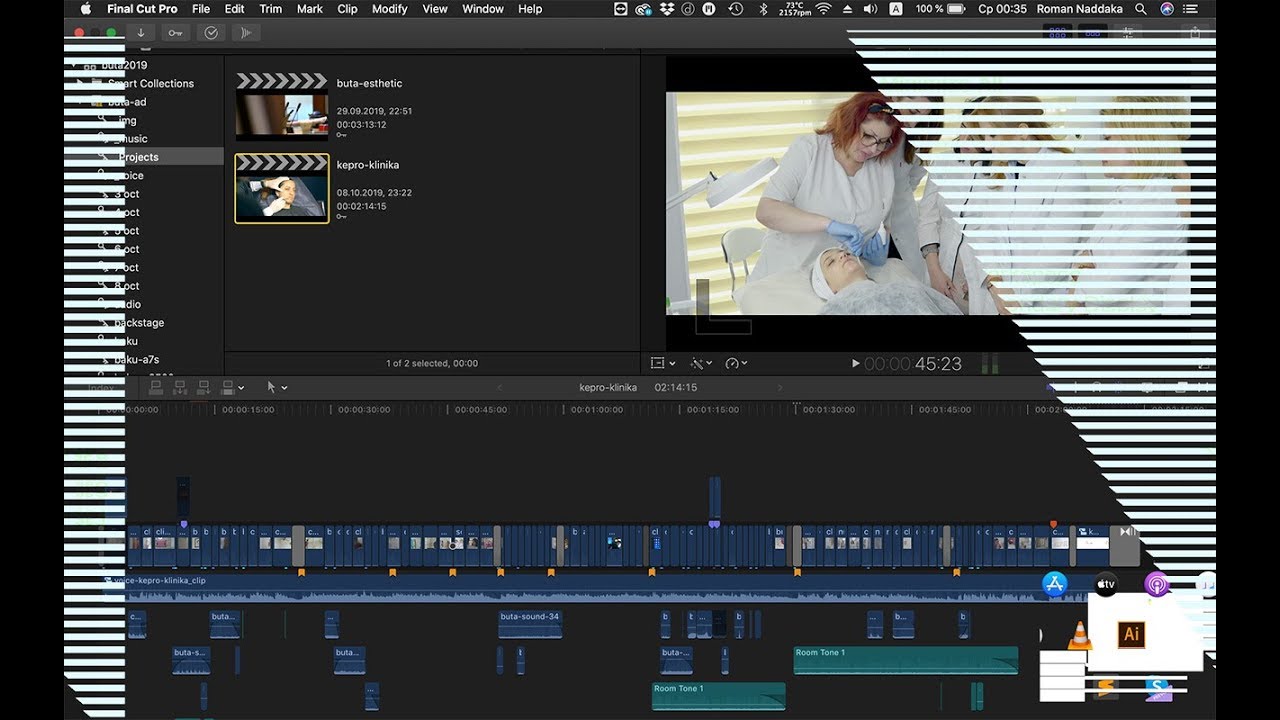
Task: Select the _music keyword collection
Action: pyautogui.click(x=131, y=138)
